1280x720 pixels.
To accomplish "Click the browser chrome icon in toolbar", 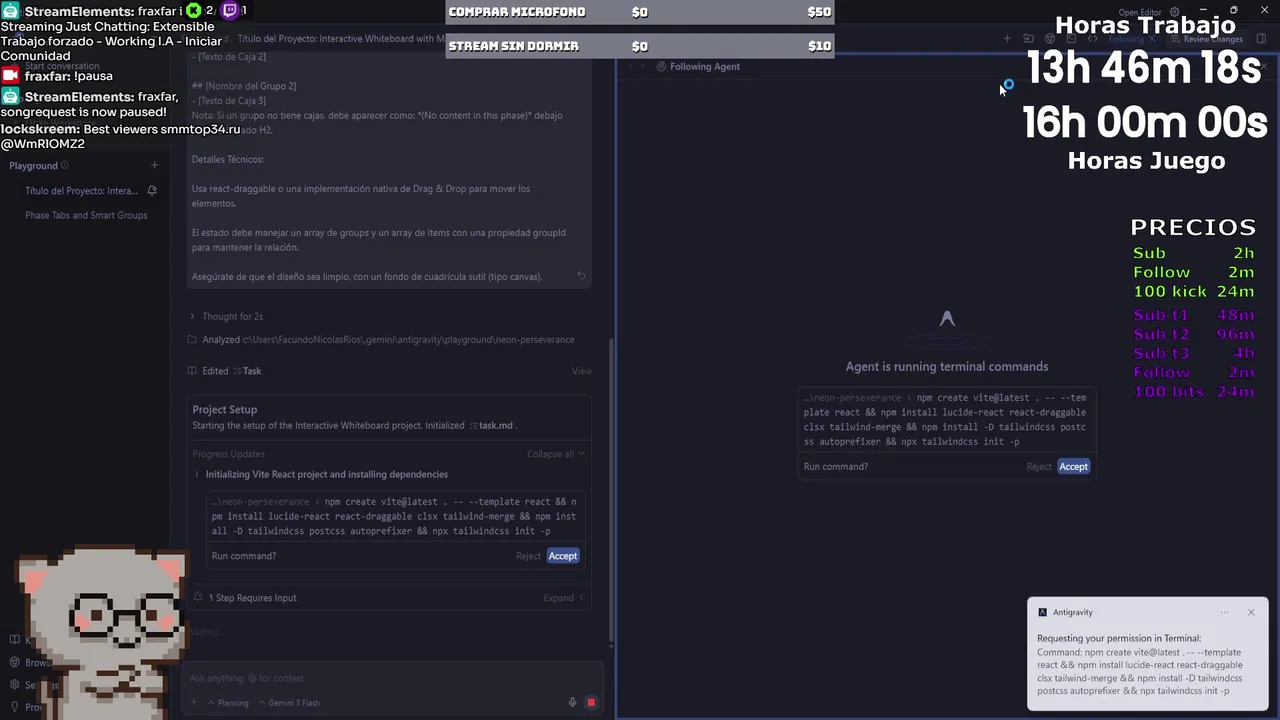I will [x=1050, y=39].
